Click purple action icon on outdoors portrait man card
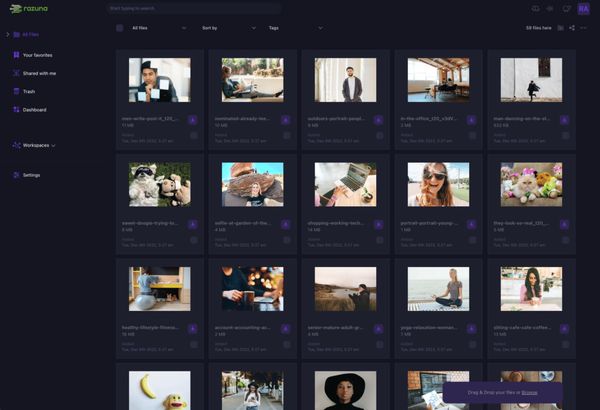Viewport: 600px width, 410px height. pyautogui.click(x=378, y=120)
